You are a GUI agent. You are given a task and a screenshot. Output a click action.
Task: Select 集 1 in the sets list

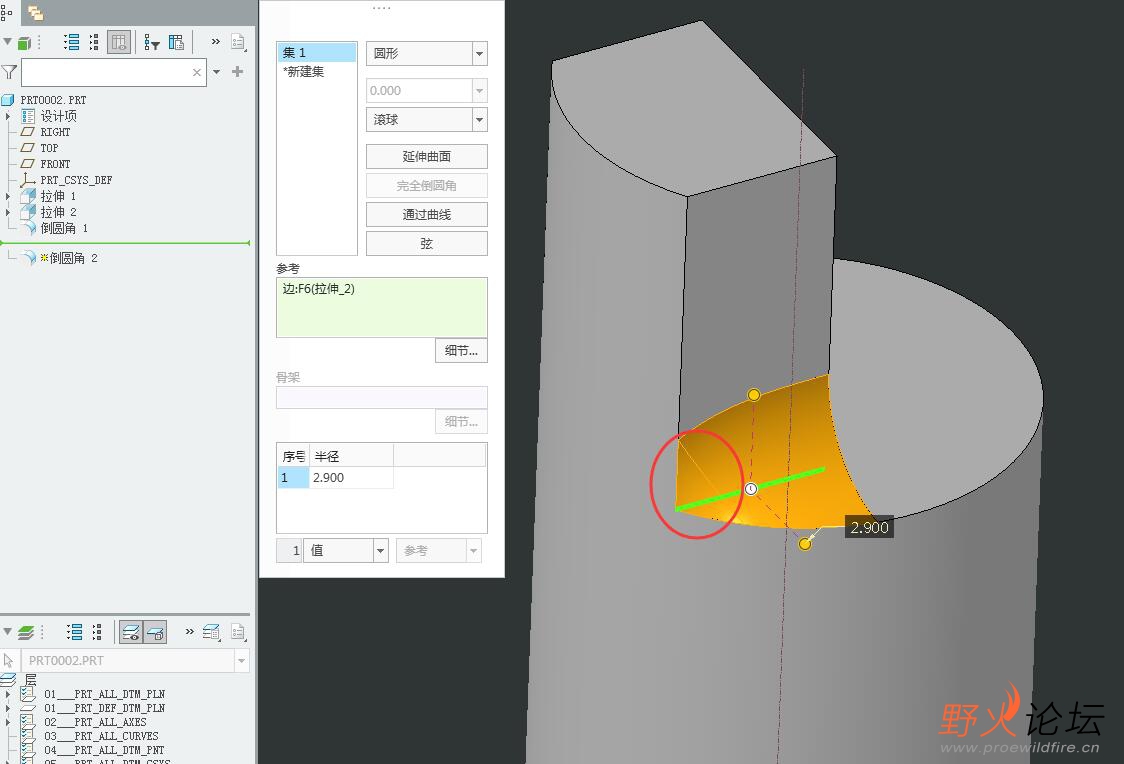click(316, 52)
